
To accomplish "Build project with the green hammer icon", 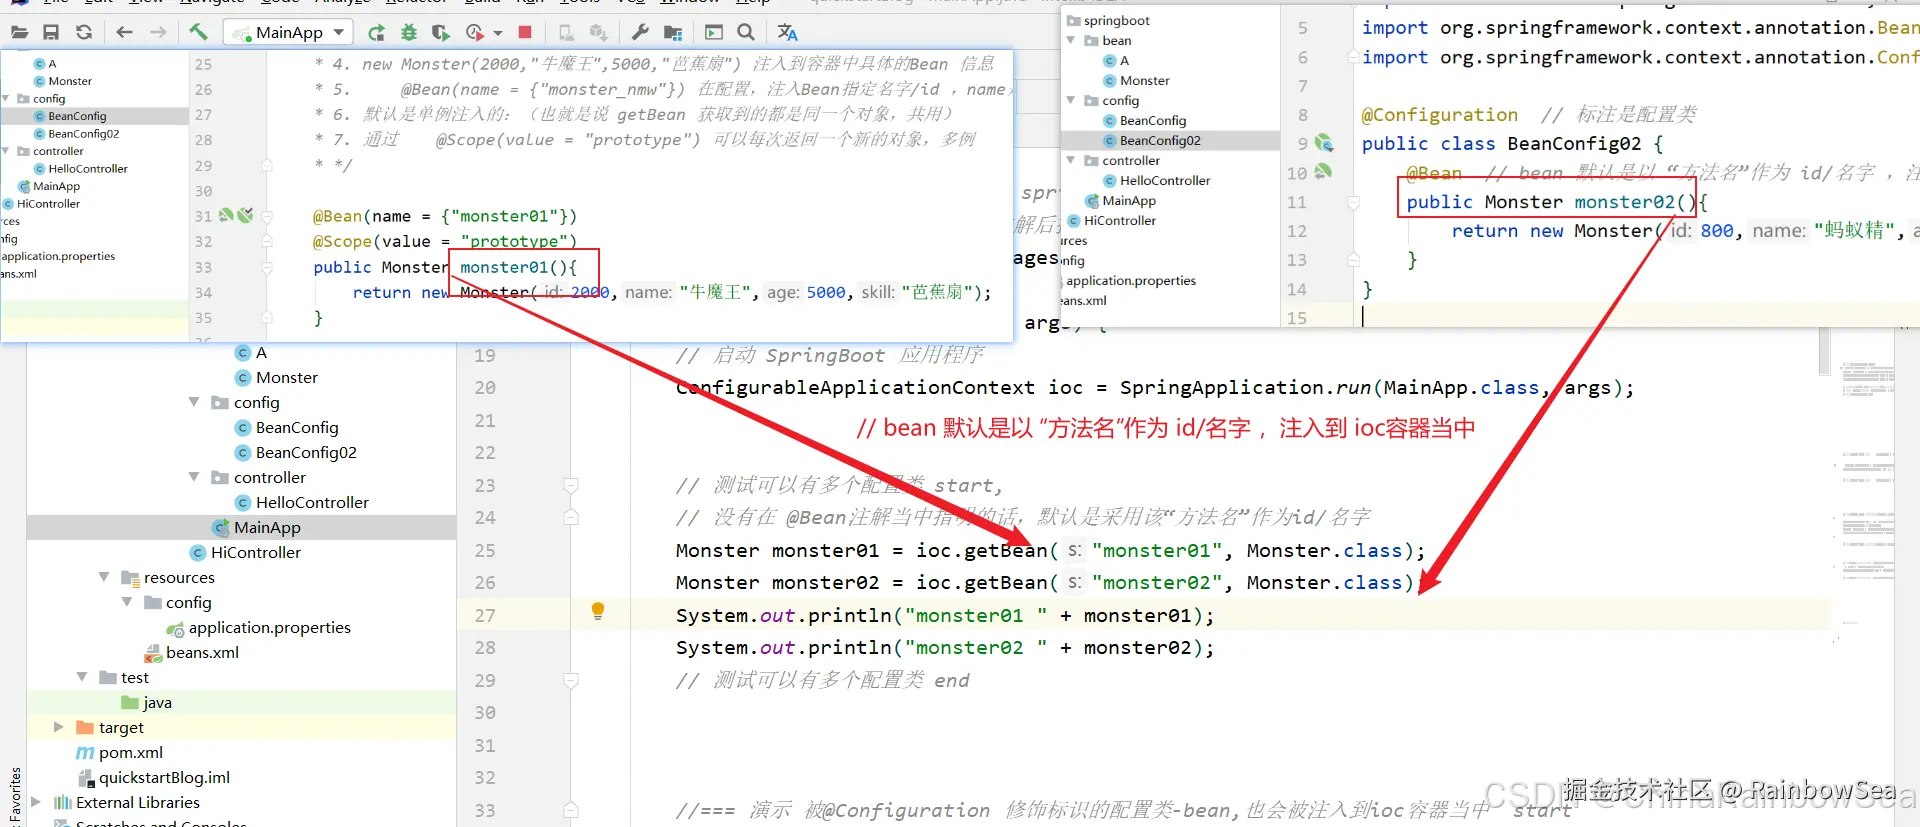I will [x=198, y=32].
